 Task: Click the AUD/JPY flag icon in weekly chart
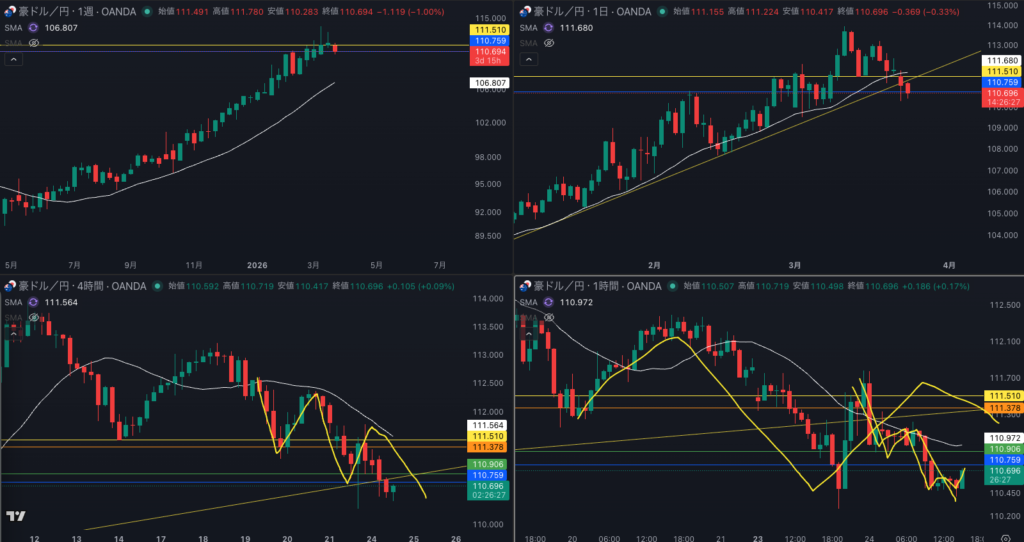point(11,11)
